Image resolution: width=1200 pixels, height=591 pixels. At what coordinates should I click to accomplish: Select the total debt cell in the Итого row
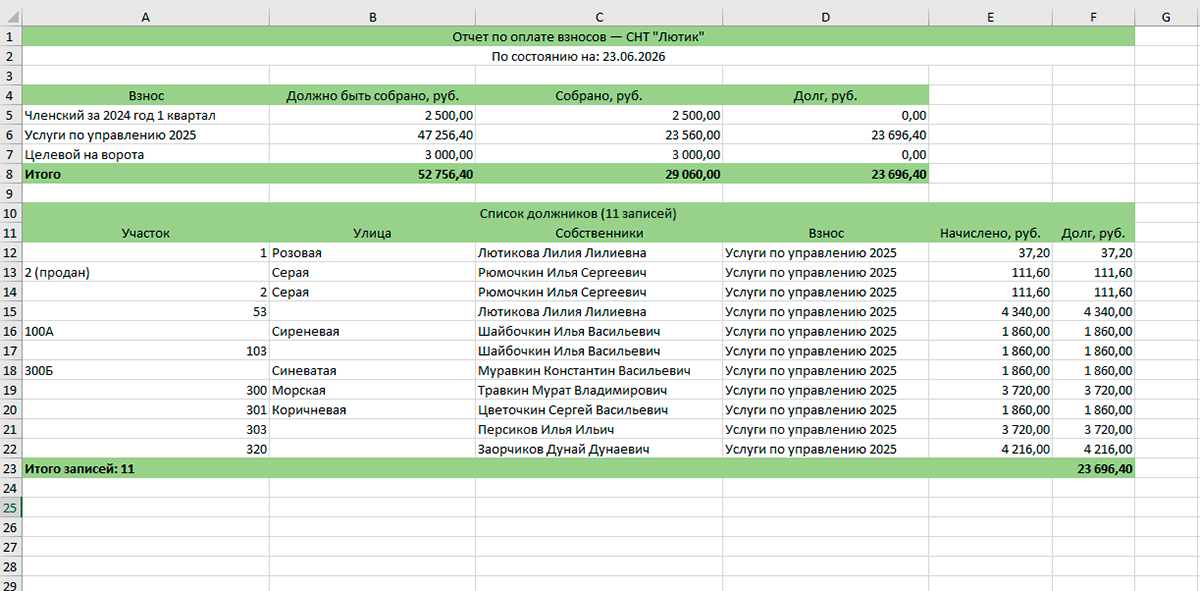coord(826,174)
